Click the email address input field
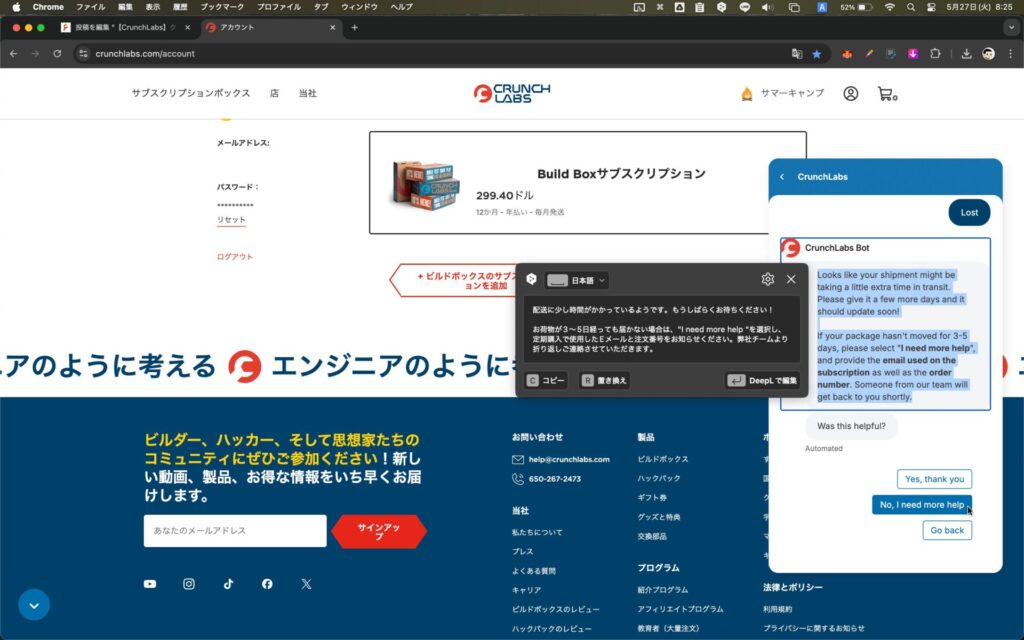The image size is (1024, 640). pyautogui.click(x=235, y=531)
